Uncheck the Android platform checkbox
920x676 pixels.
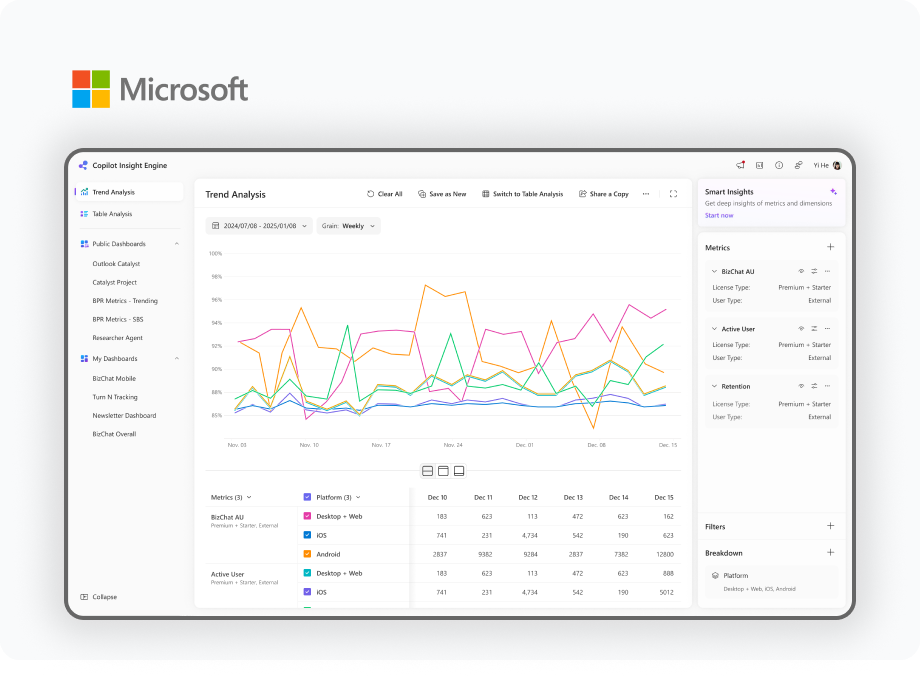(307, 554)
